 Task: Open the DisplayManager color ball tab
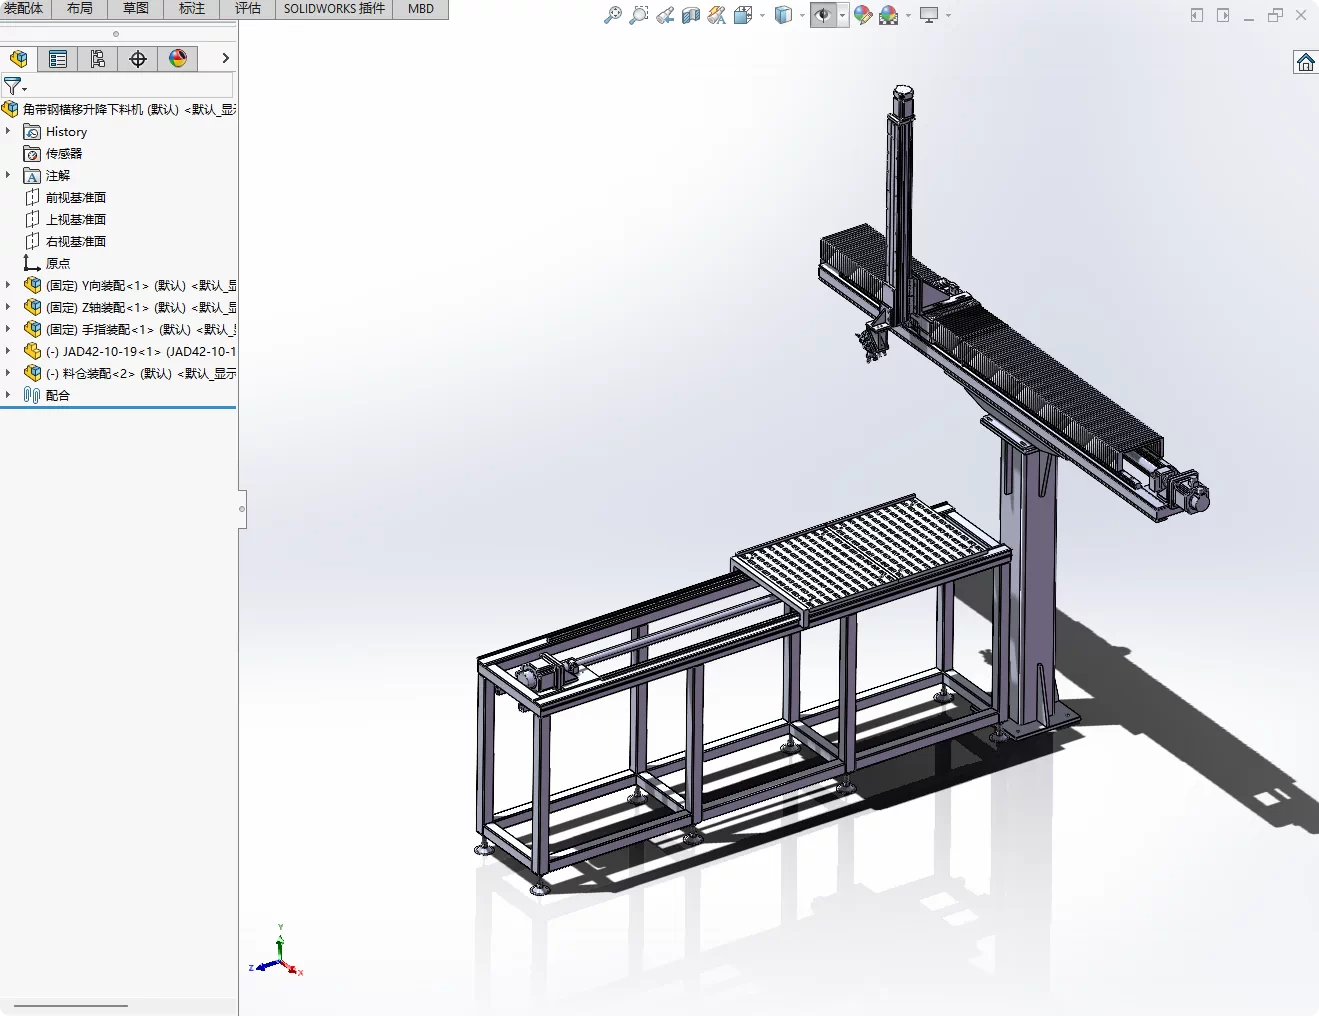point(178,59)
